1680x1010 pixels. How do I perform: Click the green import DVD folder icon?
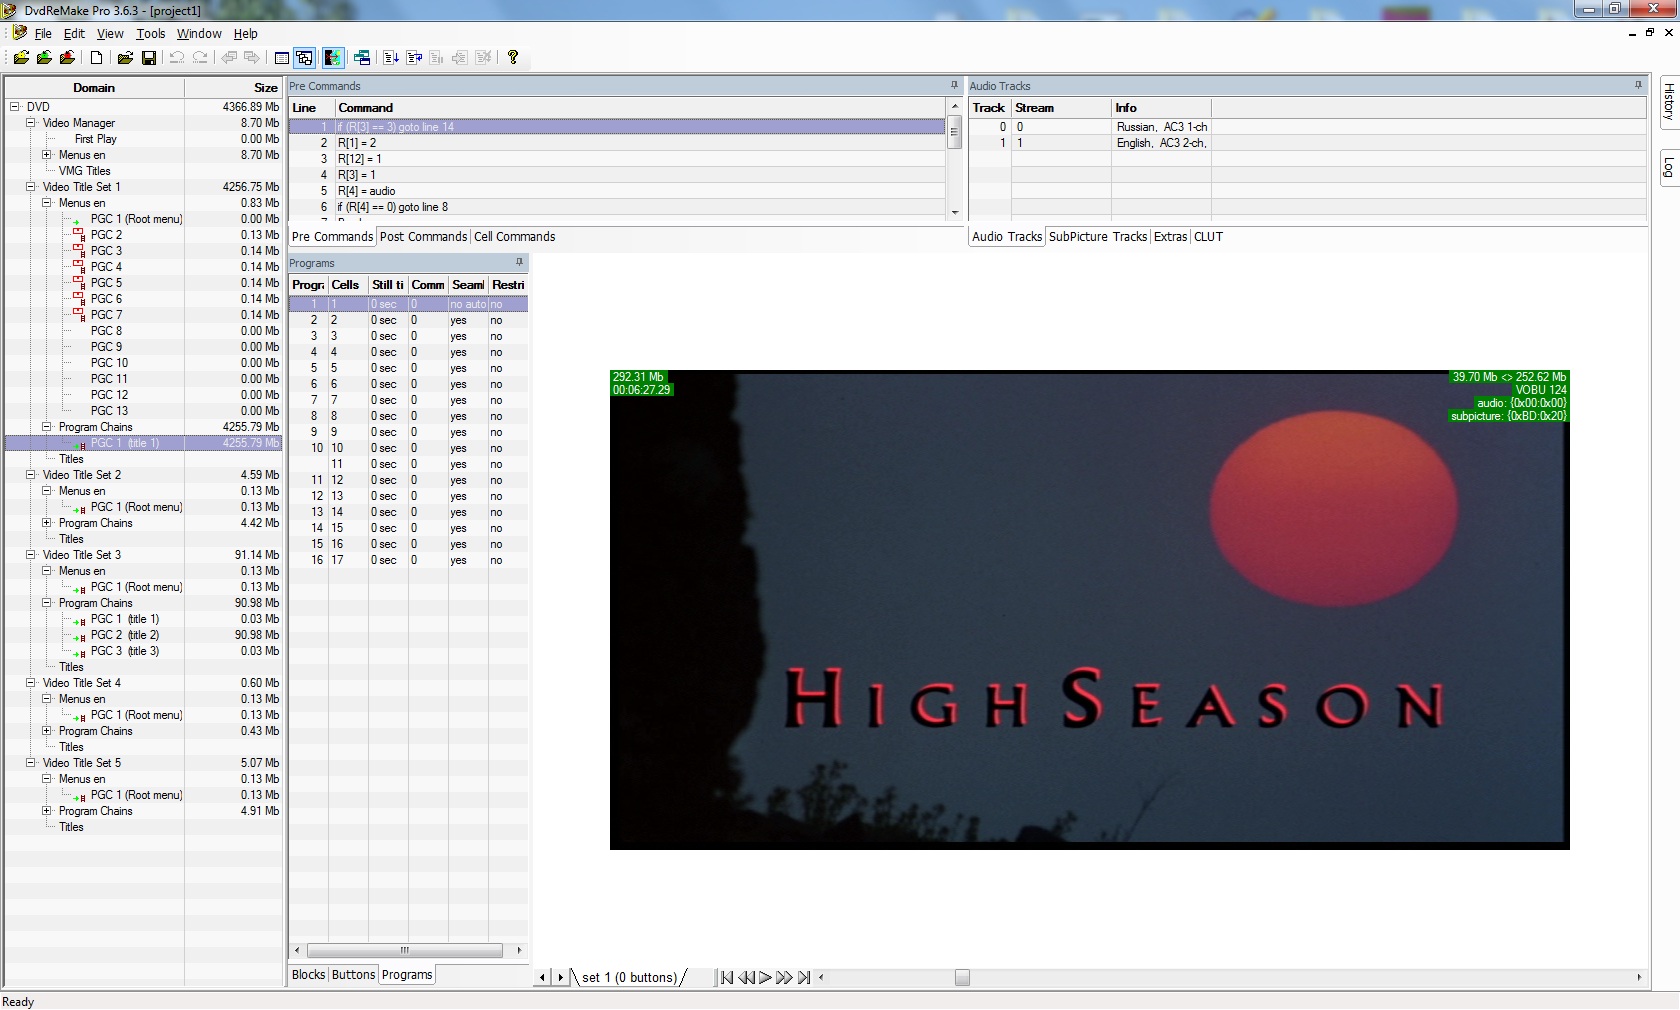44,58
